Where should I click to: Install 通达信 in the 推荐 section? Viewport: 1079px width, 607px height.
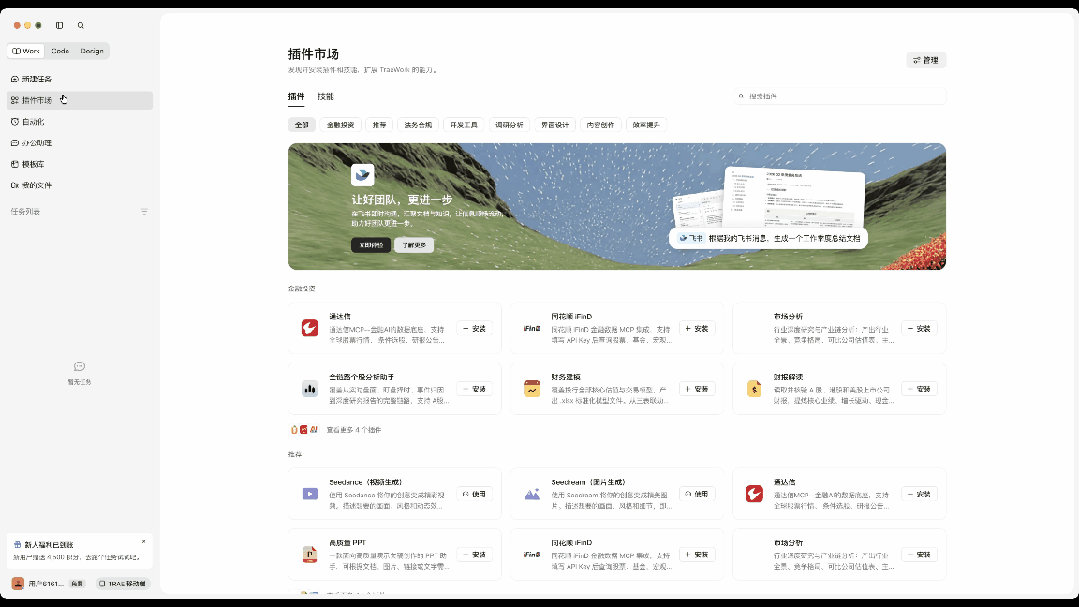coord(919,494)
